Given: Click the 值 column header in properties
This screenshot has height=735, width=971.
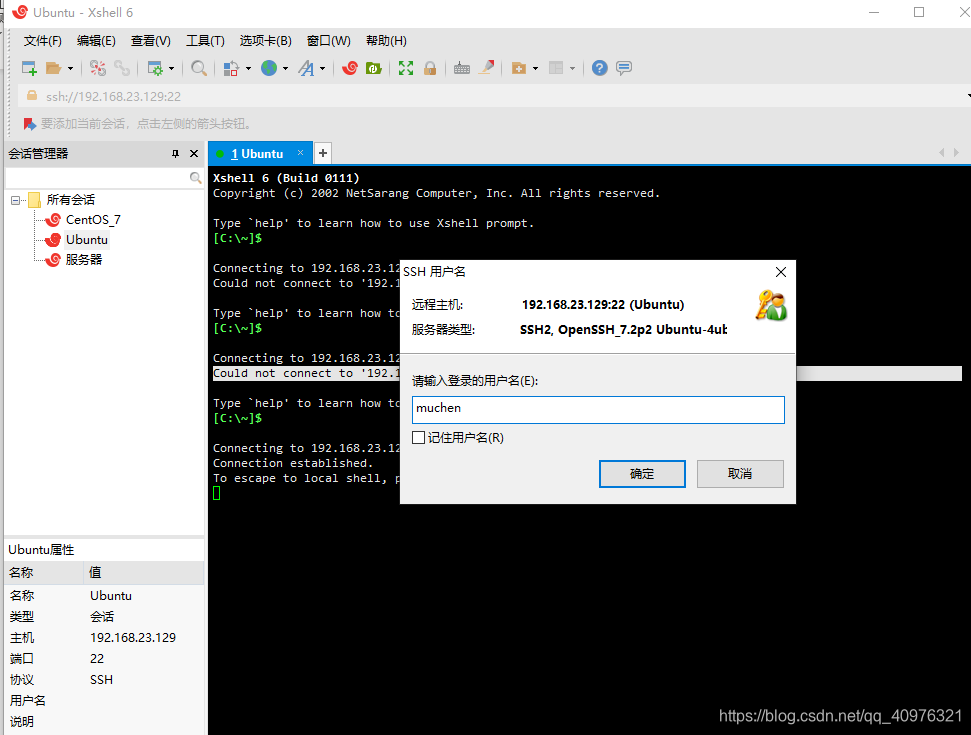Looking at the screenshot, I should click(x=144, y=573).
